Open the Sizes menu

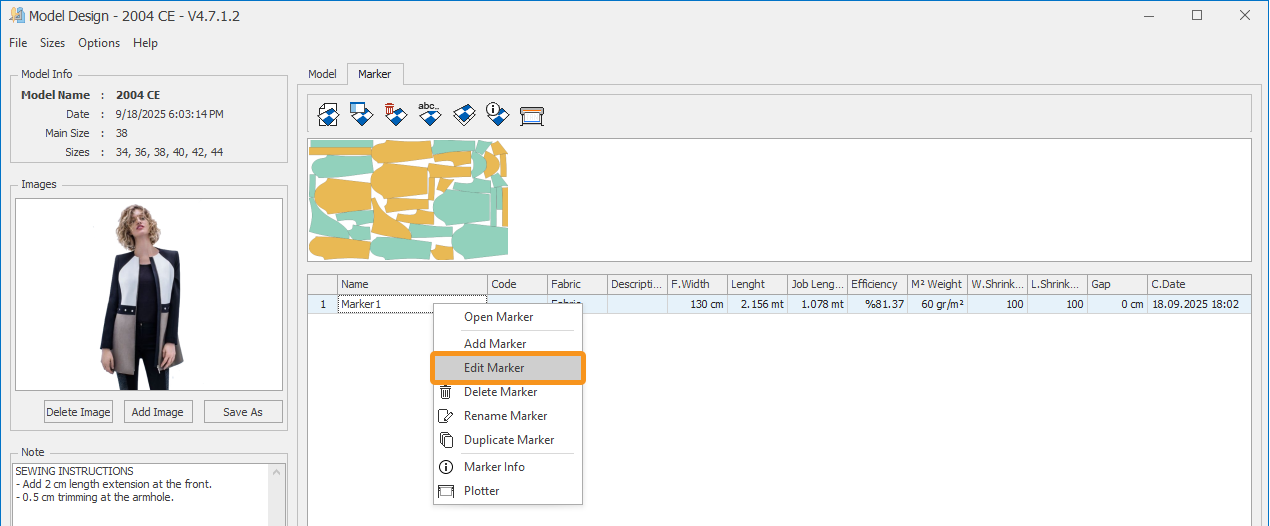[52, 43]
